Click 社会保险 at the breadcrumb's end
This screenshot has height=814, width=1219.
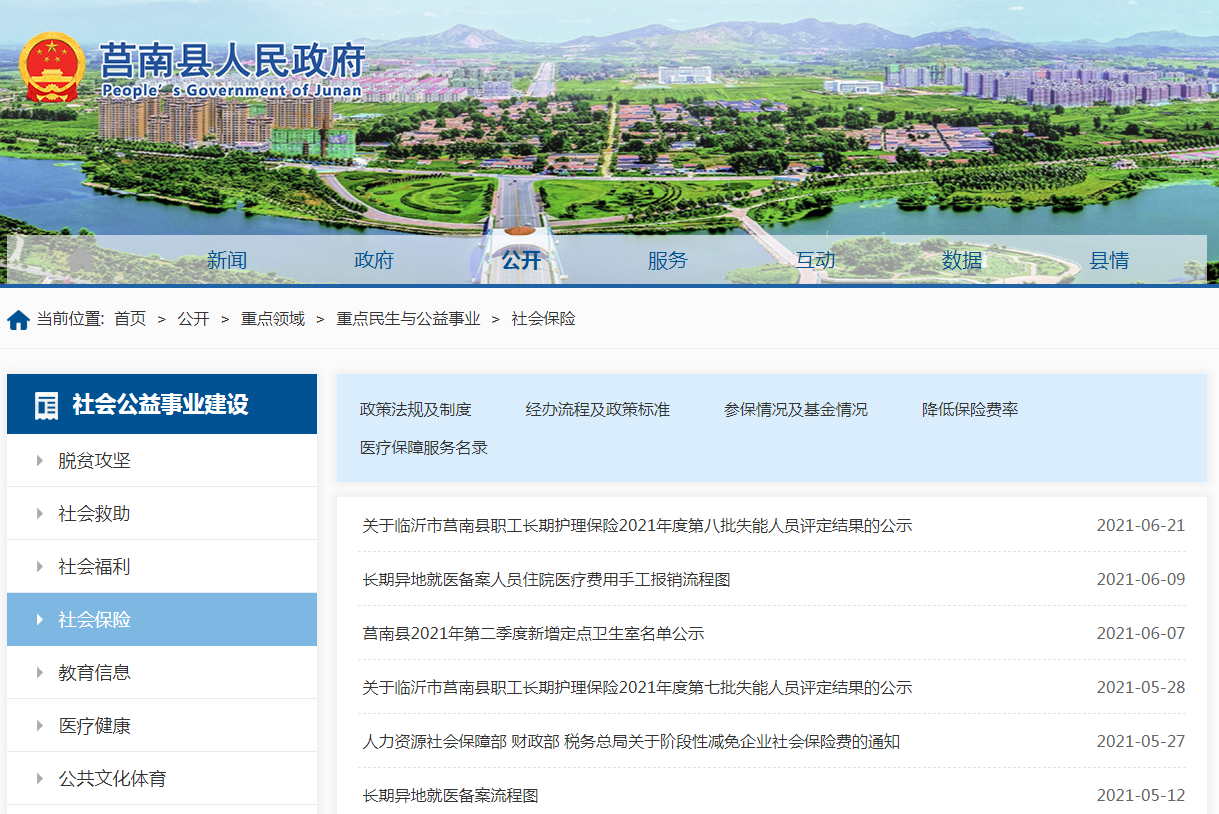[544, 319]
